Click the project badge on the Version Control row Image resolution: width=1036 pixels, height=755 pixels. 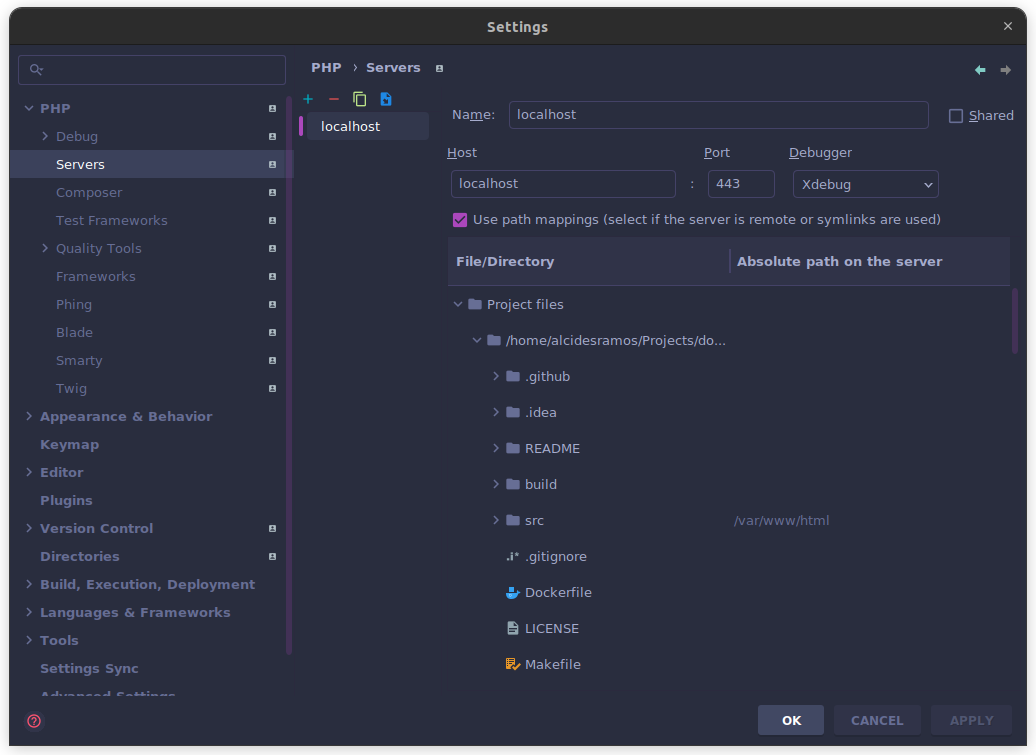coord(272,528)
